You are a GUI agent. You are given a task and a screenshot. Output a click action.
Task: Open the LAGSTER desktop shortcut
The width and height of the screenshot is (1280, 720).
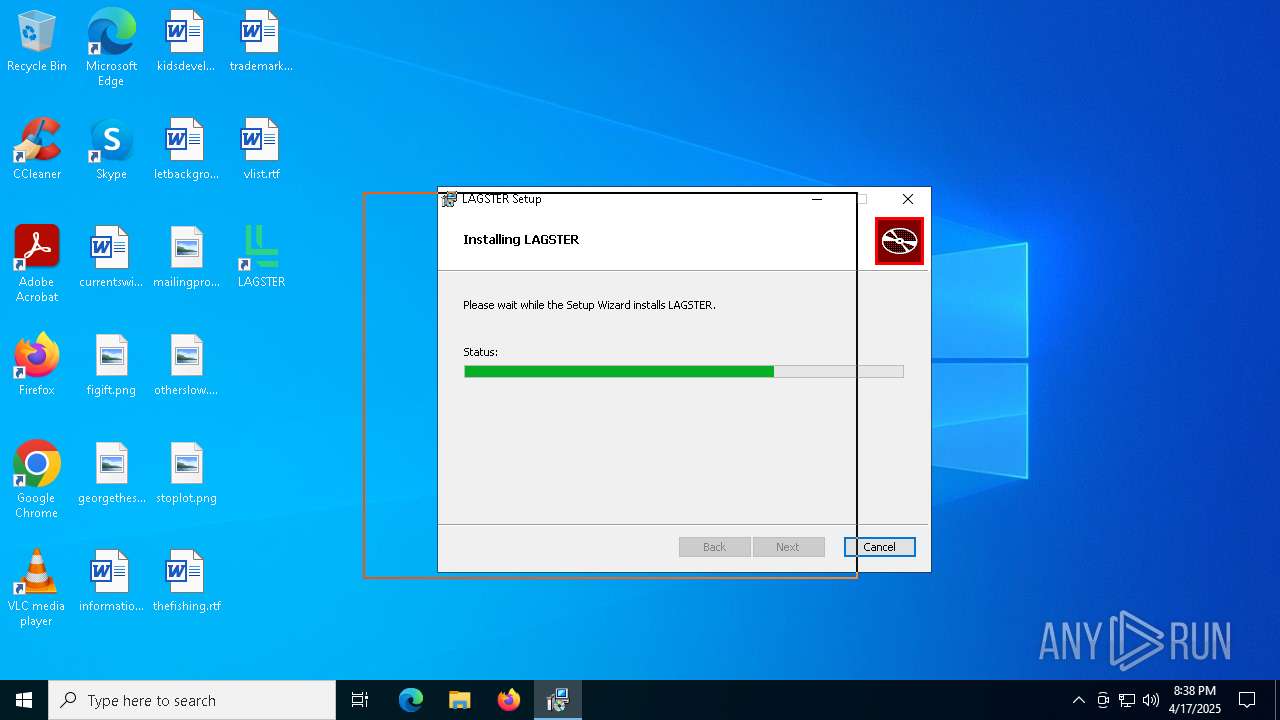point(260,257)
